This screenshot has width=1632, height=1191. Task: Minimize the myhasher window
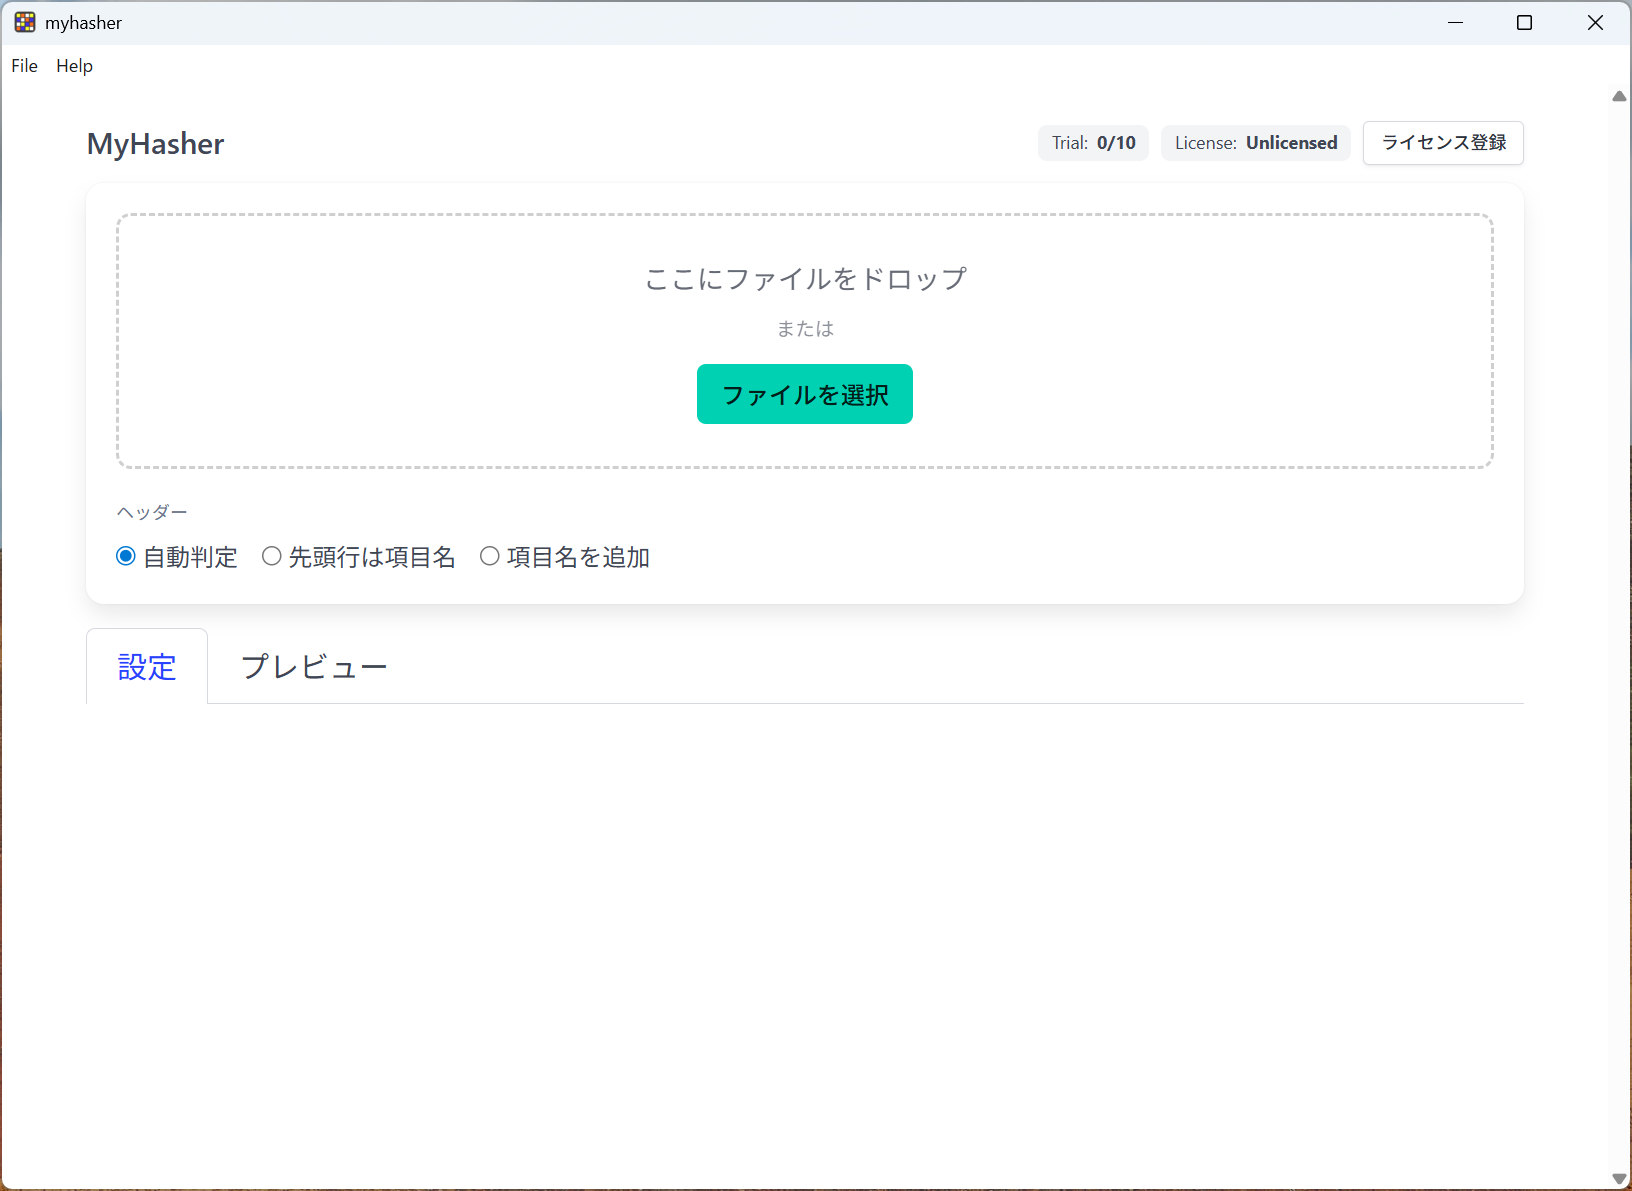[x=1456, y=22]
